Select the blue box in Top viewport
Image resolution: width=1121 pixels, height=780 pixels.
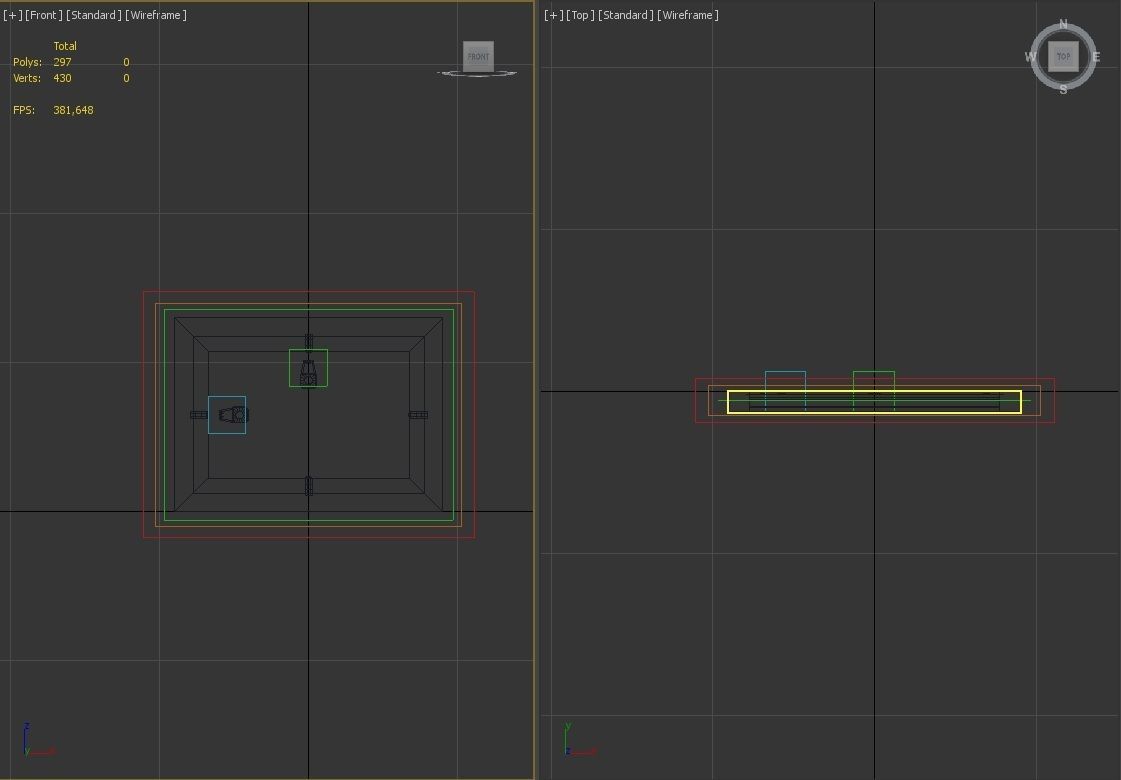(785, 390)
